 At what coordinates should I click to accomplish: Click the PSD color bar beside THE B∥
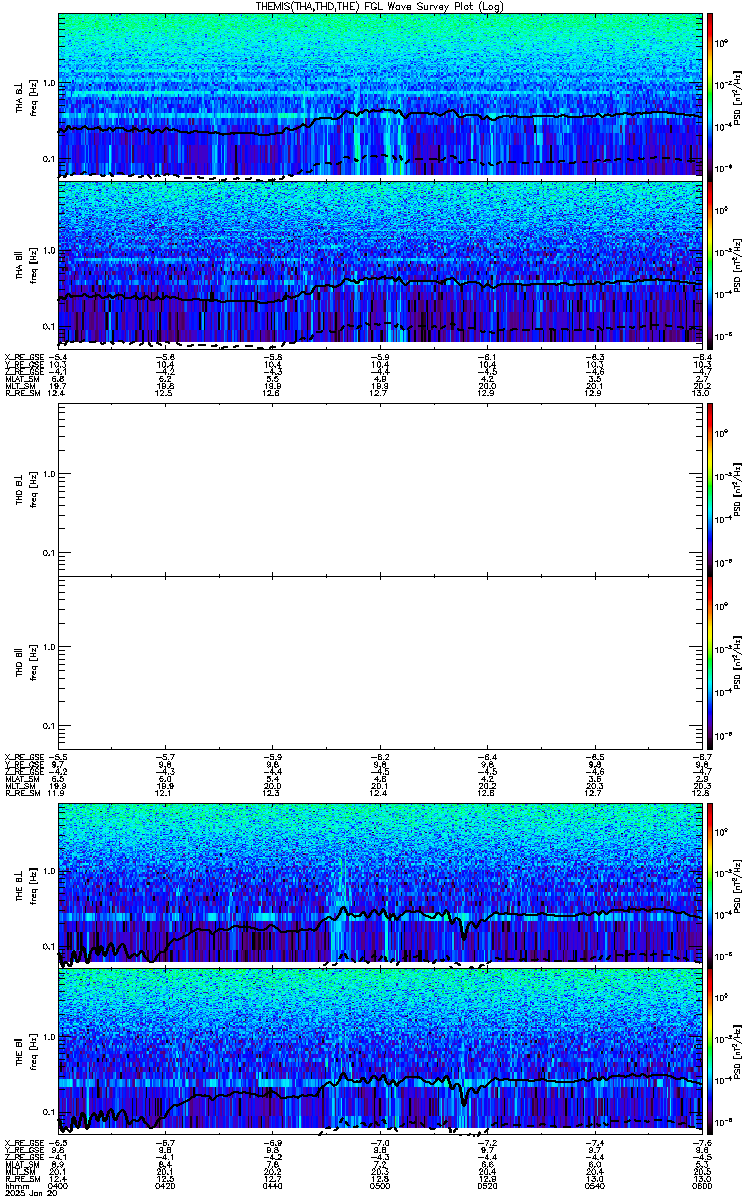pos(710,1049)
